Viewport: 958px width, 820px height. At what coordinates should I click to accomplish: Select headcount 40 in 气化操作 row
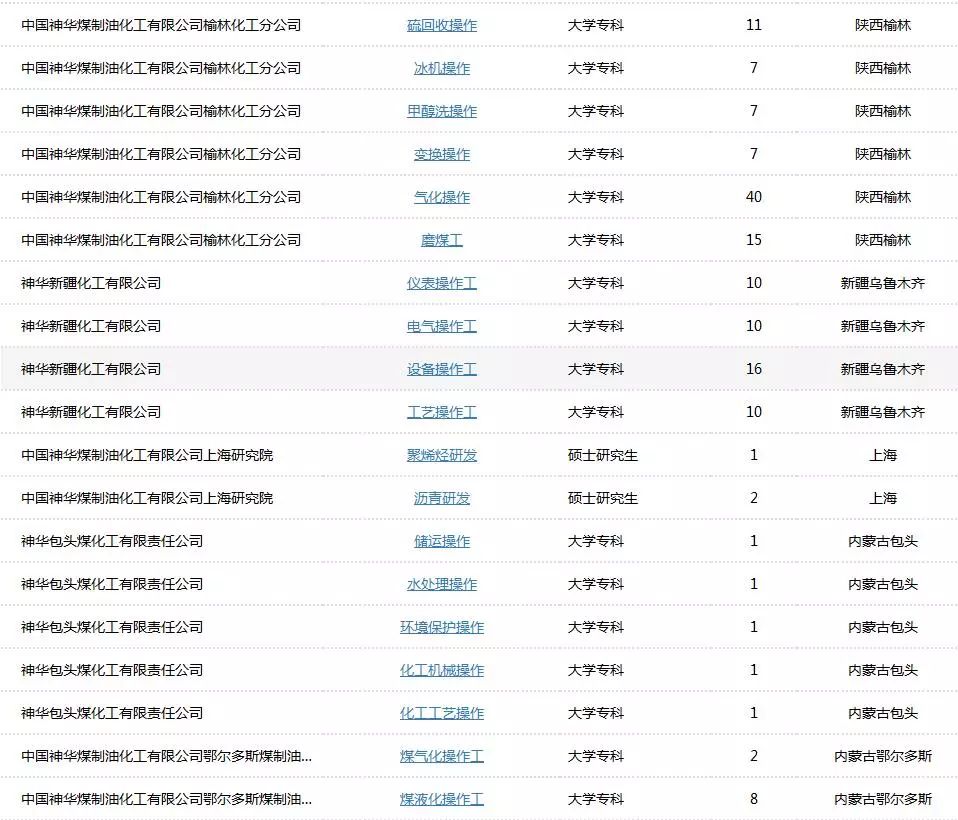click(x=754, y=197)
